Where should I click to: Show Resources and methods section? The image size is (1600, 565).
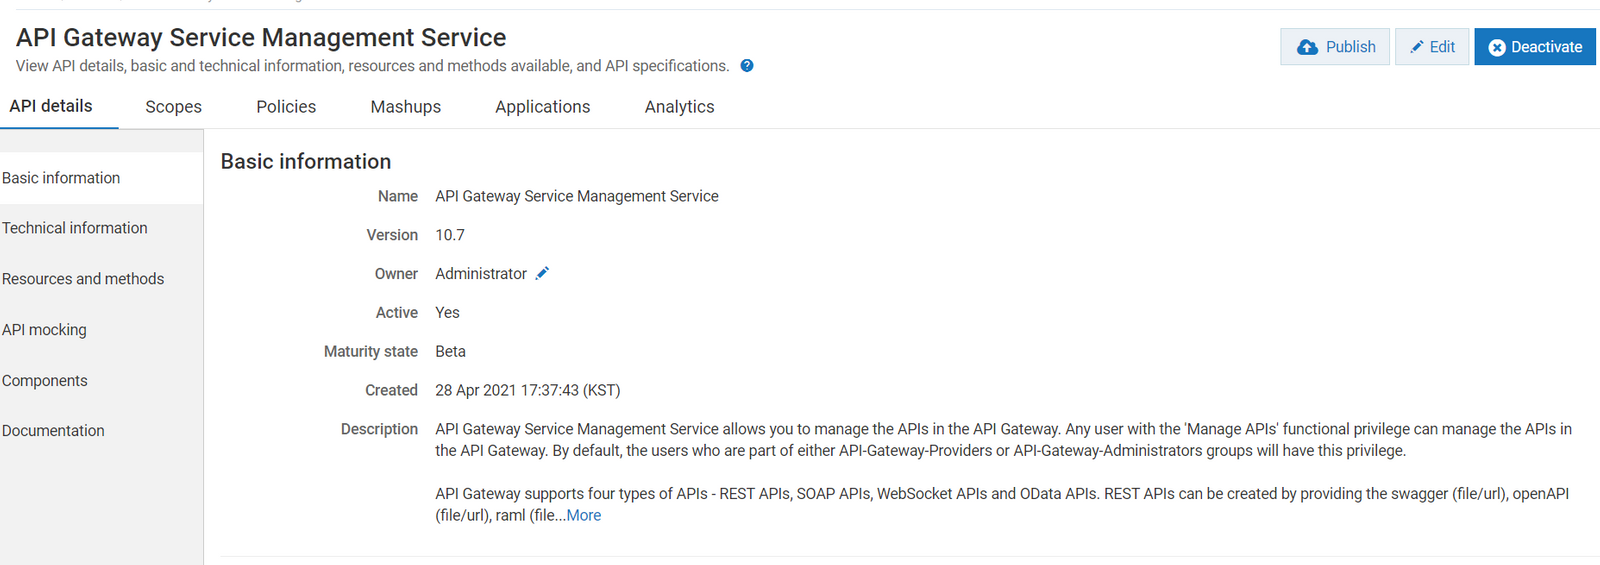click(83, 279)
